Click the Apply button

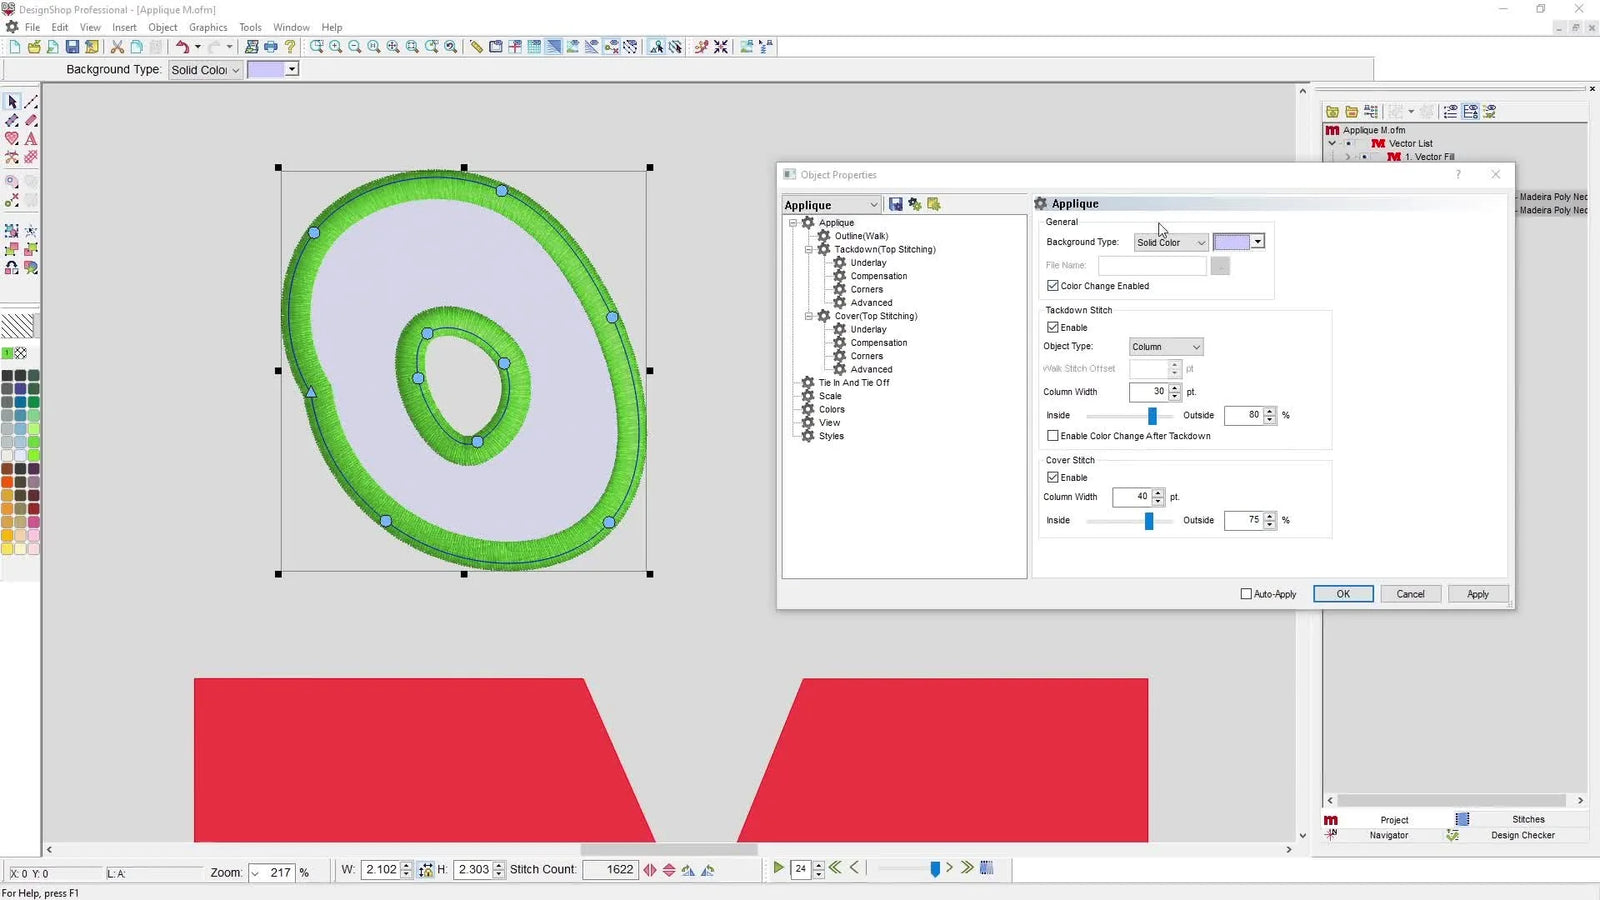[x=1478, y=593]
